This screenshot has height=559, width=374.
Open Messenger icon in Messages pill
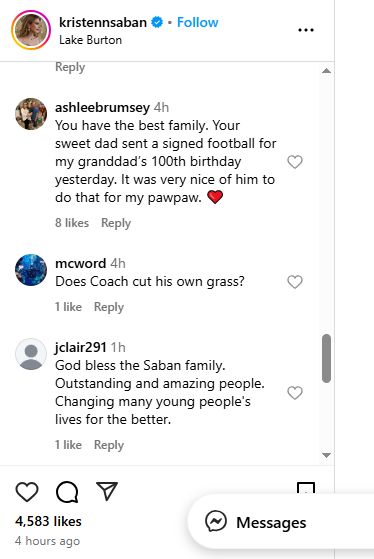216,522
